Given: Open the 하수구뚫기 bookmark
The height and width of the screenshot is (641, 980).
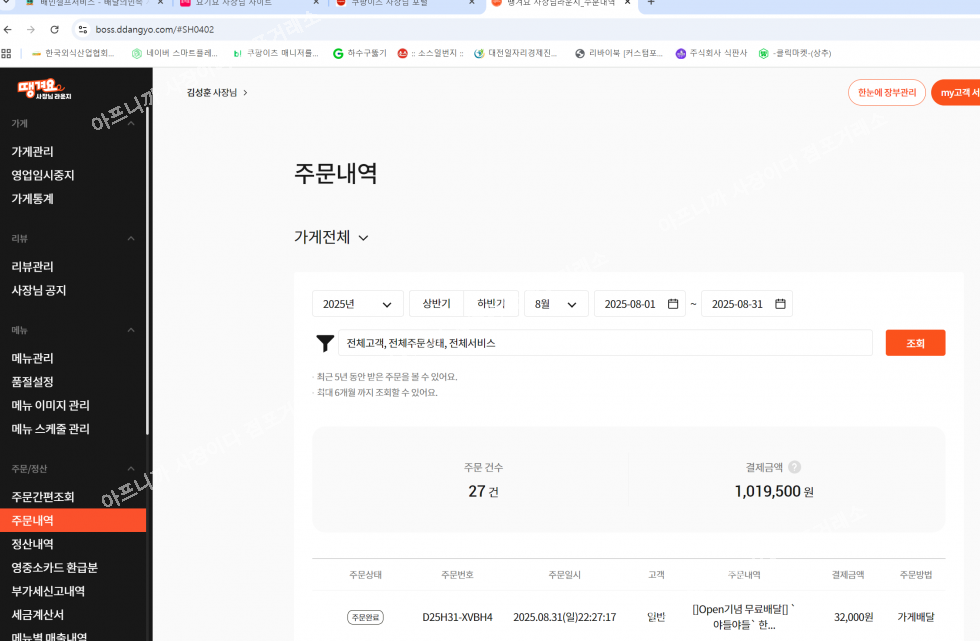Looking at the screenshot, I should click(x=360, y=53).
